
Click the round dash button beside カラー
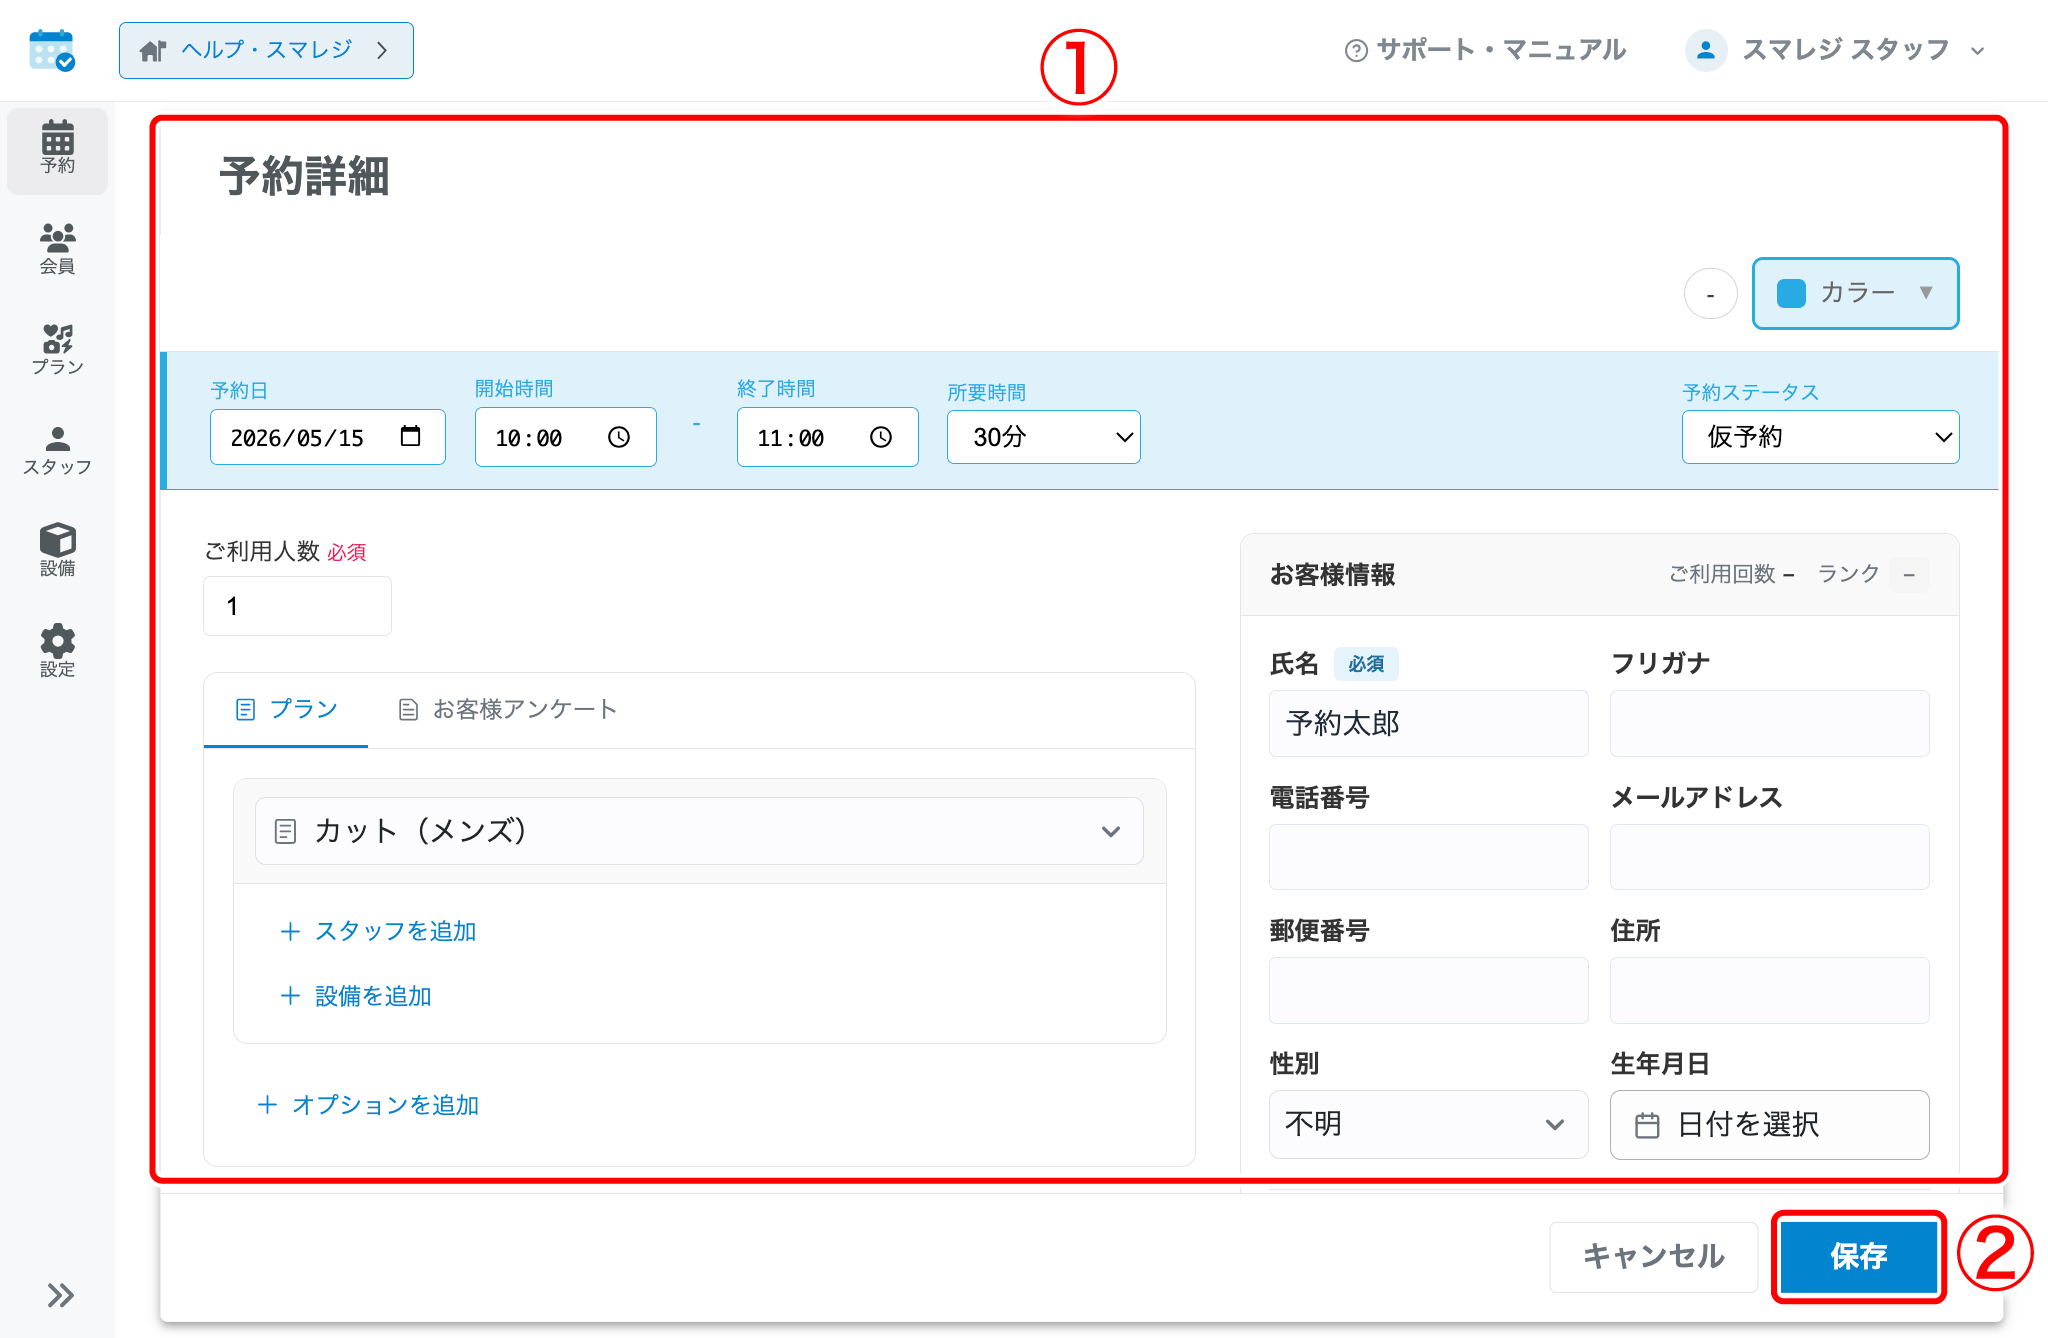[x=1710, y=294]
